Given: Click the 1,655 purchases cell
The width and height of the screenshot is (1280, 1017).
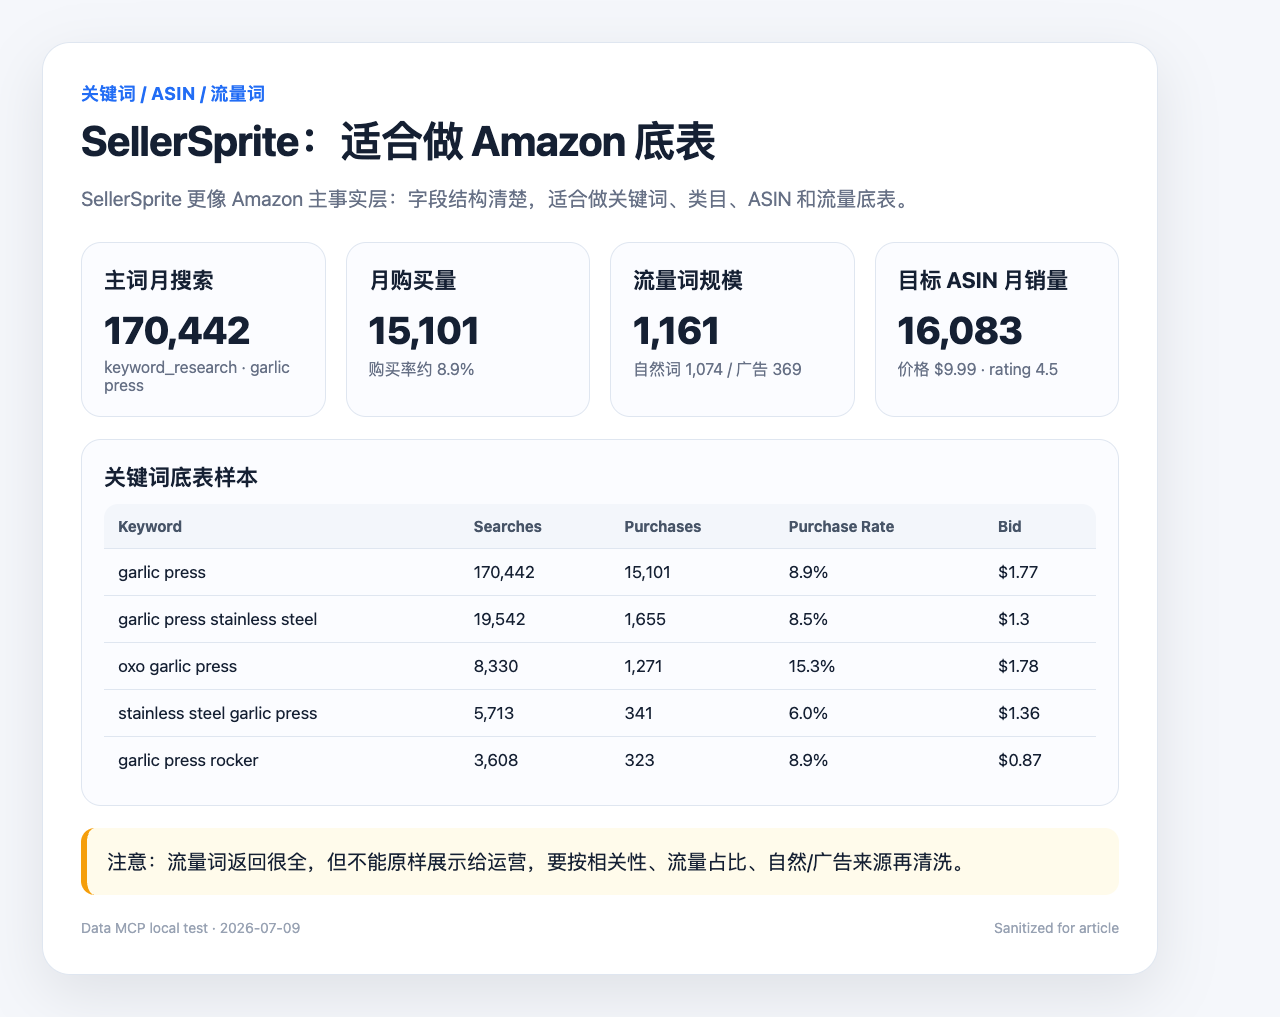Looking at the screenshot, I should tap(645, 620).
